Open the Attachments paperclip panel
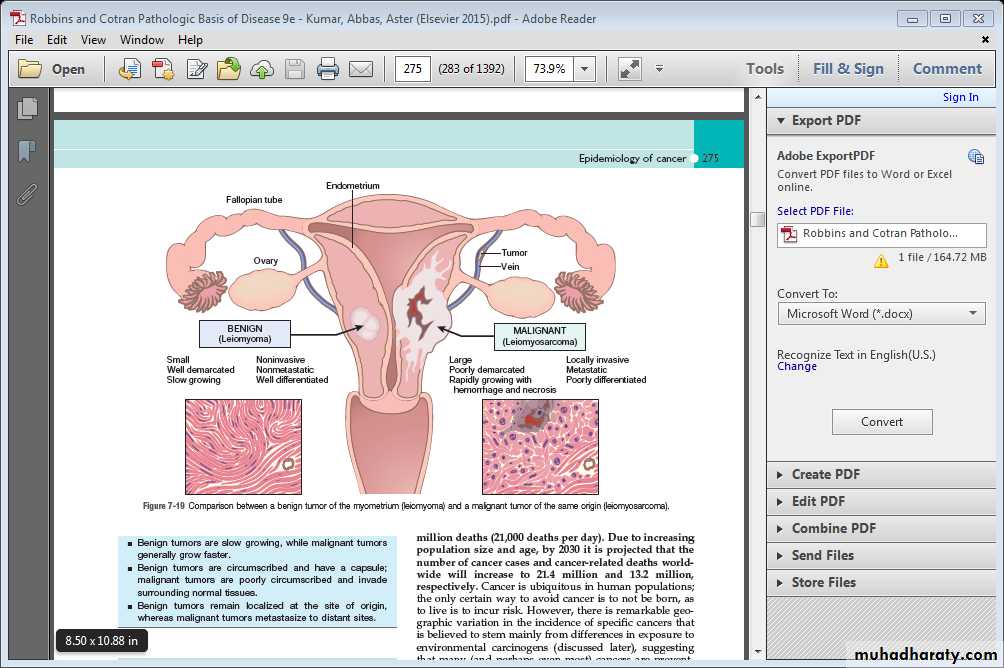 point(27,193)
